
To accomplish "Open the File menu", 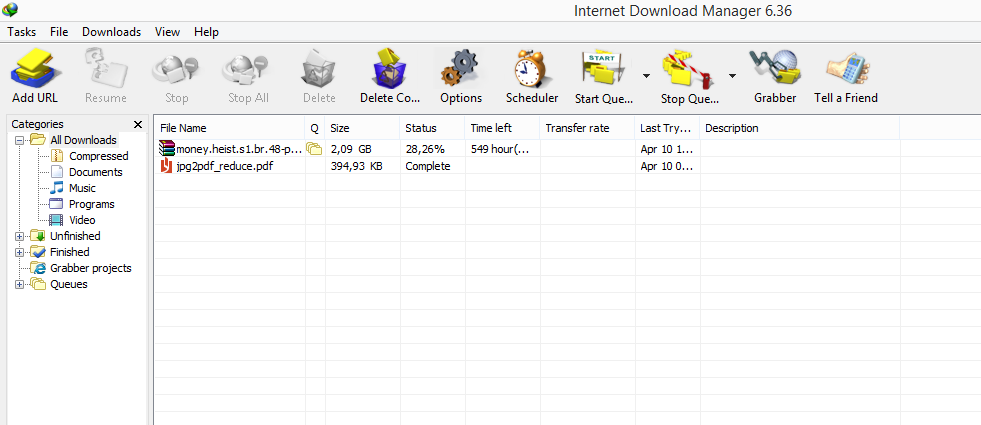I will point(59,32).
